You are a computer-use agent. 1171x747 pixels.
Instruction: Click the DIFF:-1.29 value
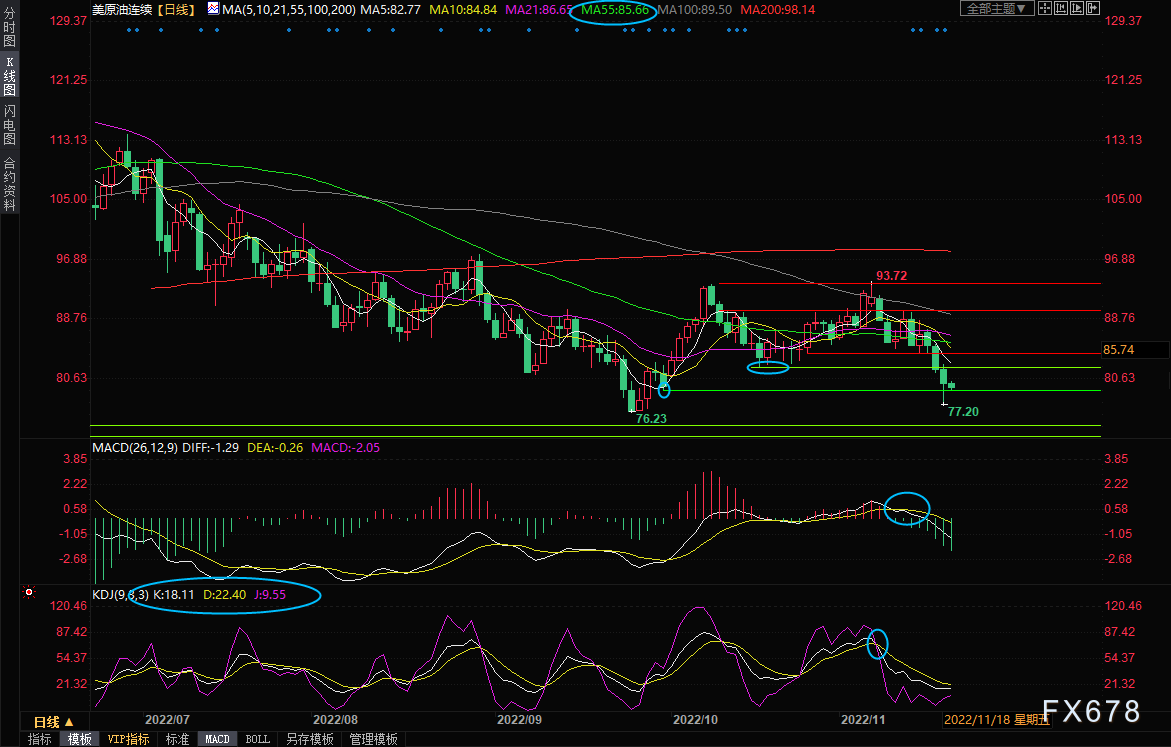211,447
